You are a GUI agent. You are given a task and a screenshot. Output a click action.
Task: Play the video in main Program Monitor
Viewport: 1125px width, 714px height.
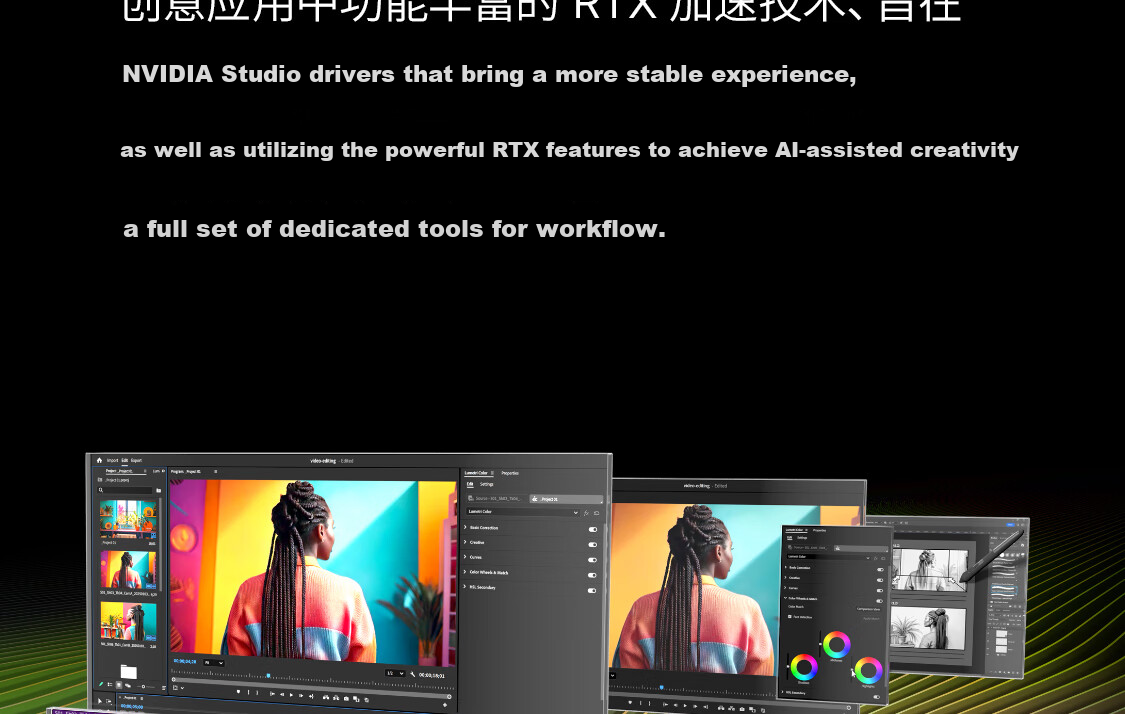[x=291, y=695]
